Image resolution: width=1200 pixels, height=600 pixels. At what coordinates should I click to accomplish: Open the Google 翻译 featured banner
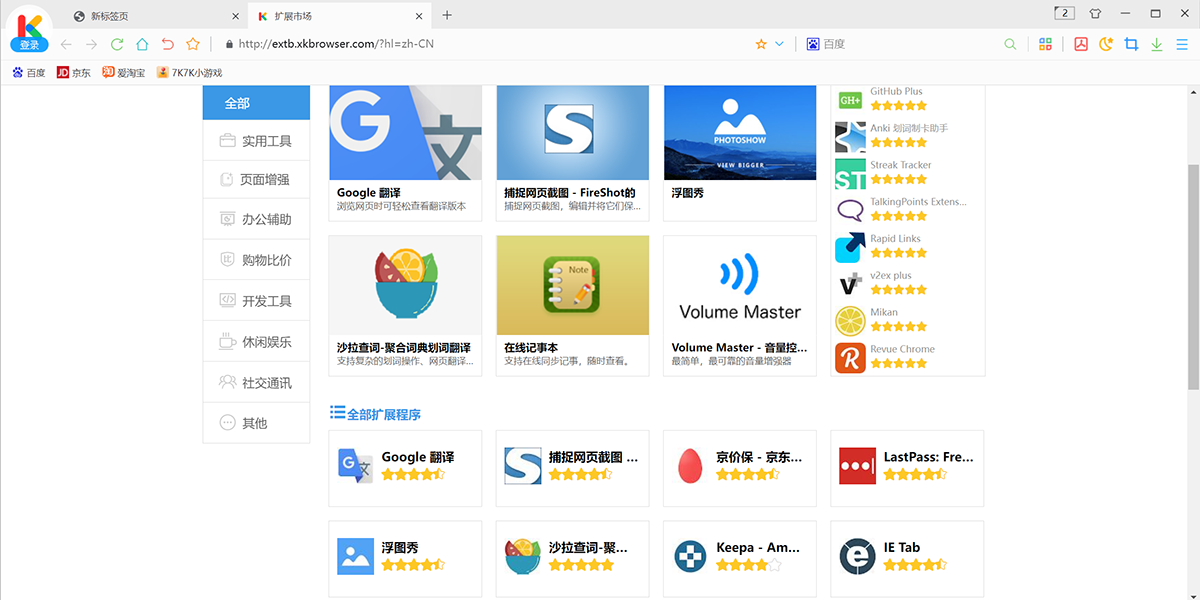(x=405, y=133)
